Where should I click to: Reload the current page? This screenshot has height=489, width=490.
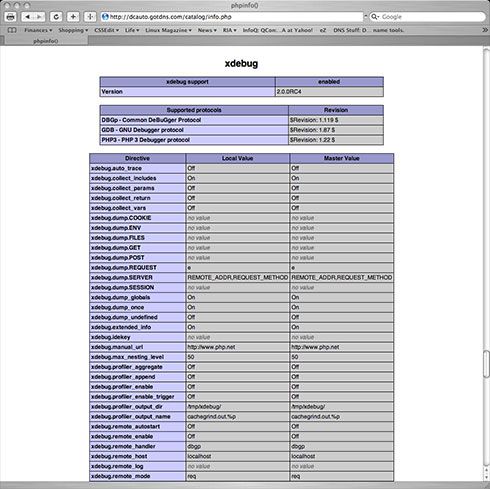click(56, 17)
